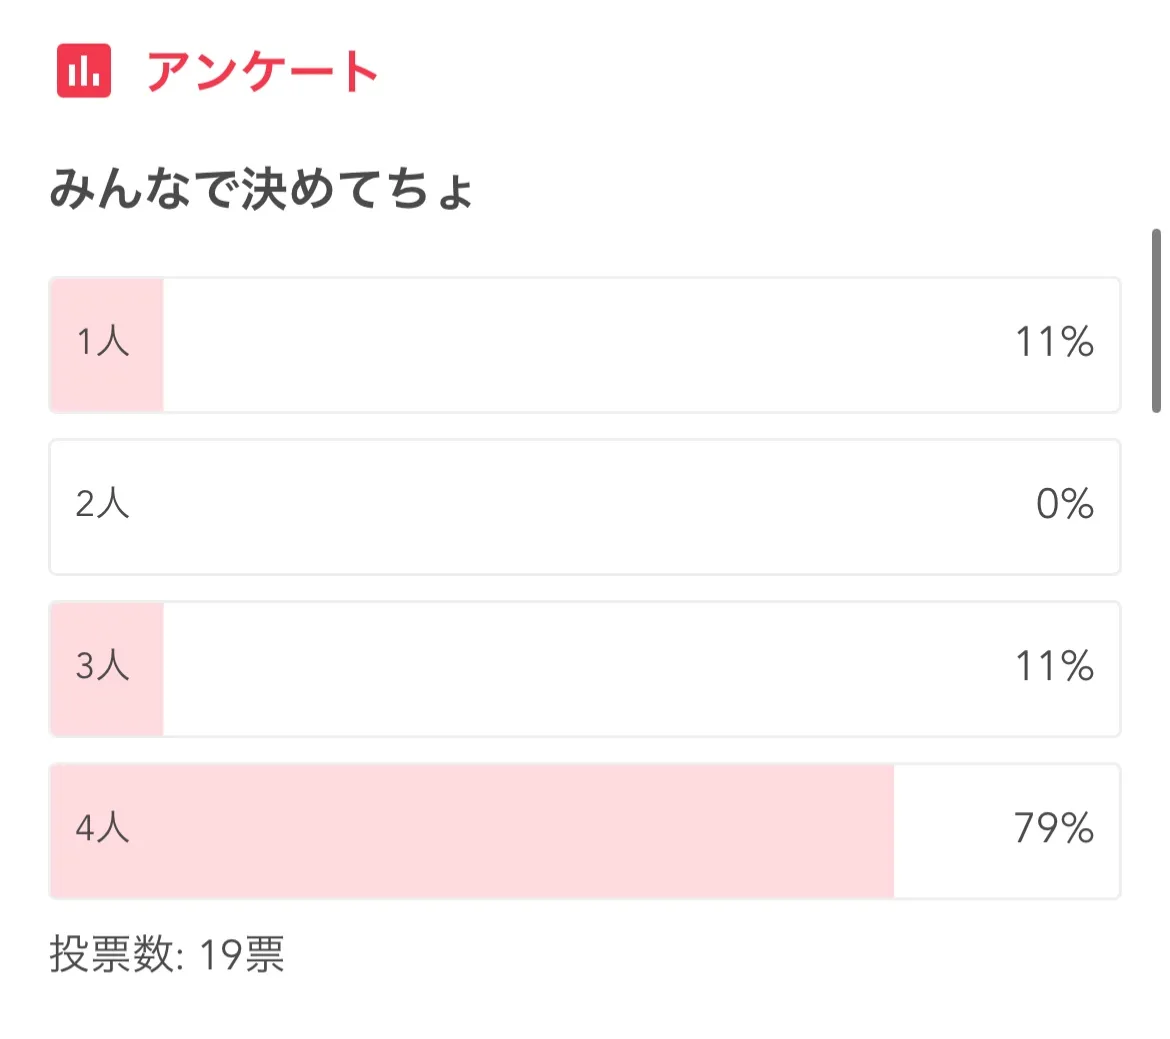Click the middle of the 3人 option row

585,669
